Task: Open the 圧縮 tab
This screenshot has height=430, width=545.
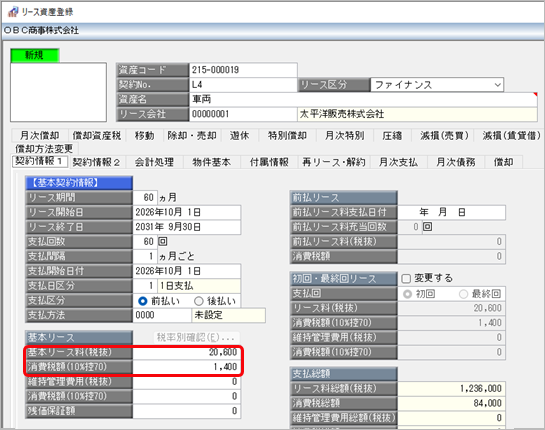Action: coord(392,135)
